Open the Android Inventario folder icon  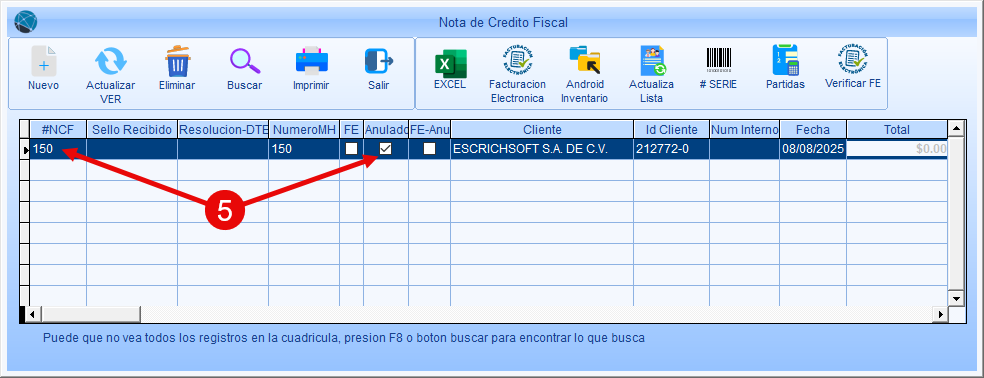tap(584, 60)
